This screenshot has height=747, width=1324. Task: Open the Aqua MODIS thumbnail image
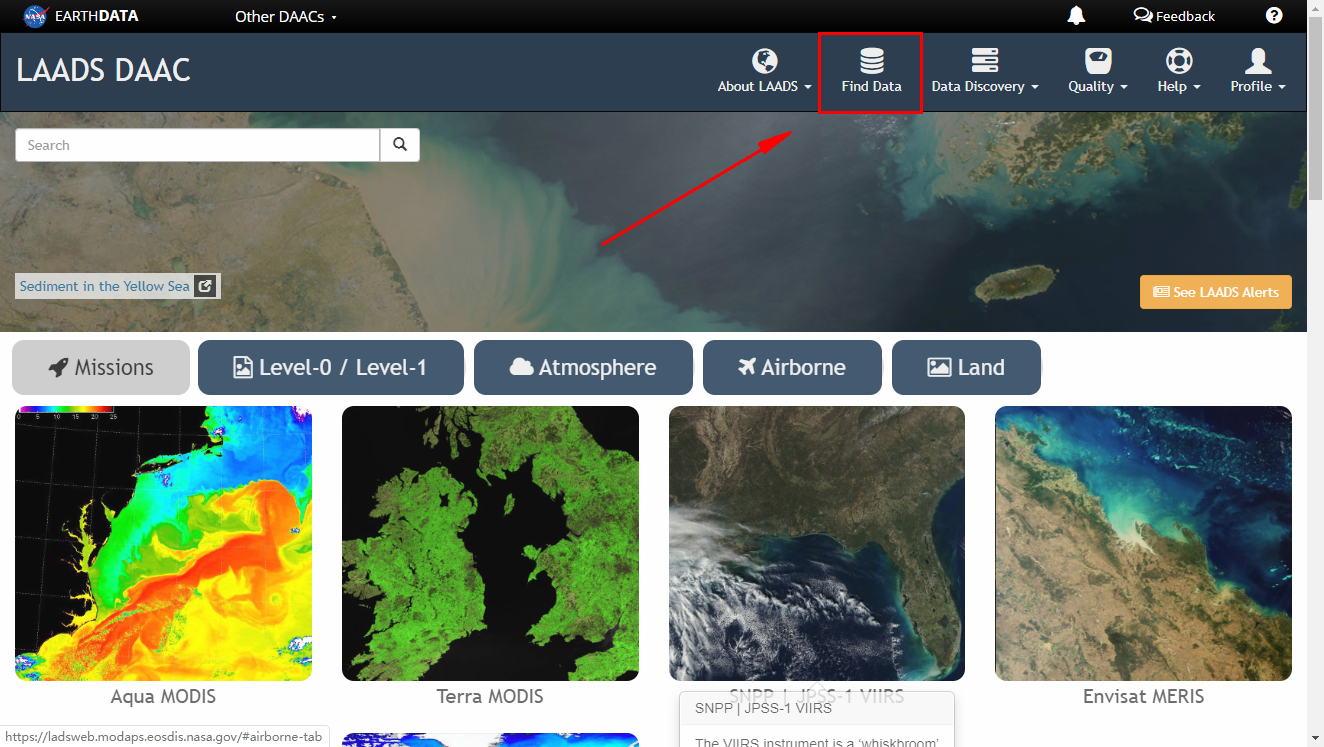163,543
